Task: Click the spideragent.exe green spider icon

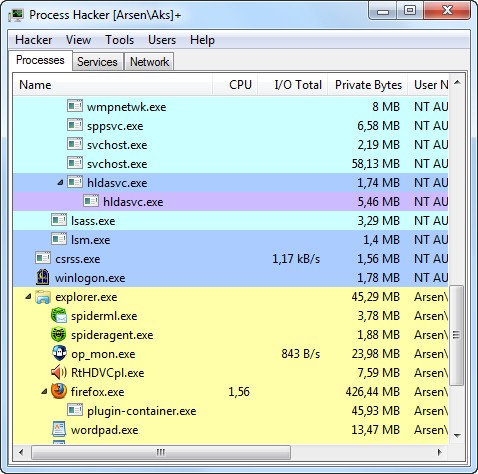Action: pos(59,335)
